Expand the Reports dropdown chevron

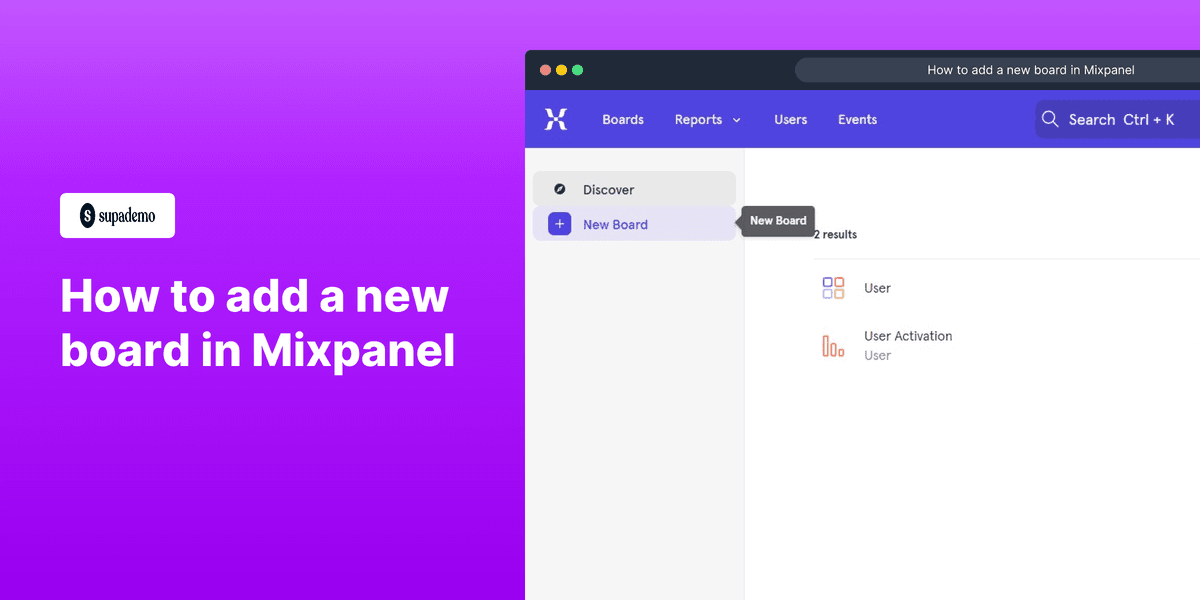(x=737, y=119)
